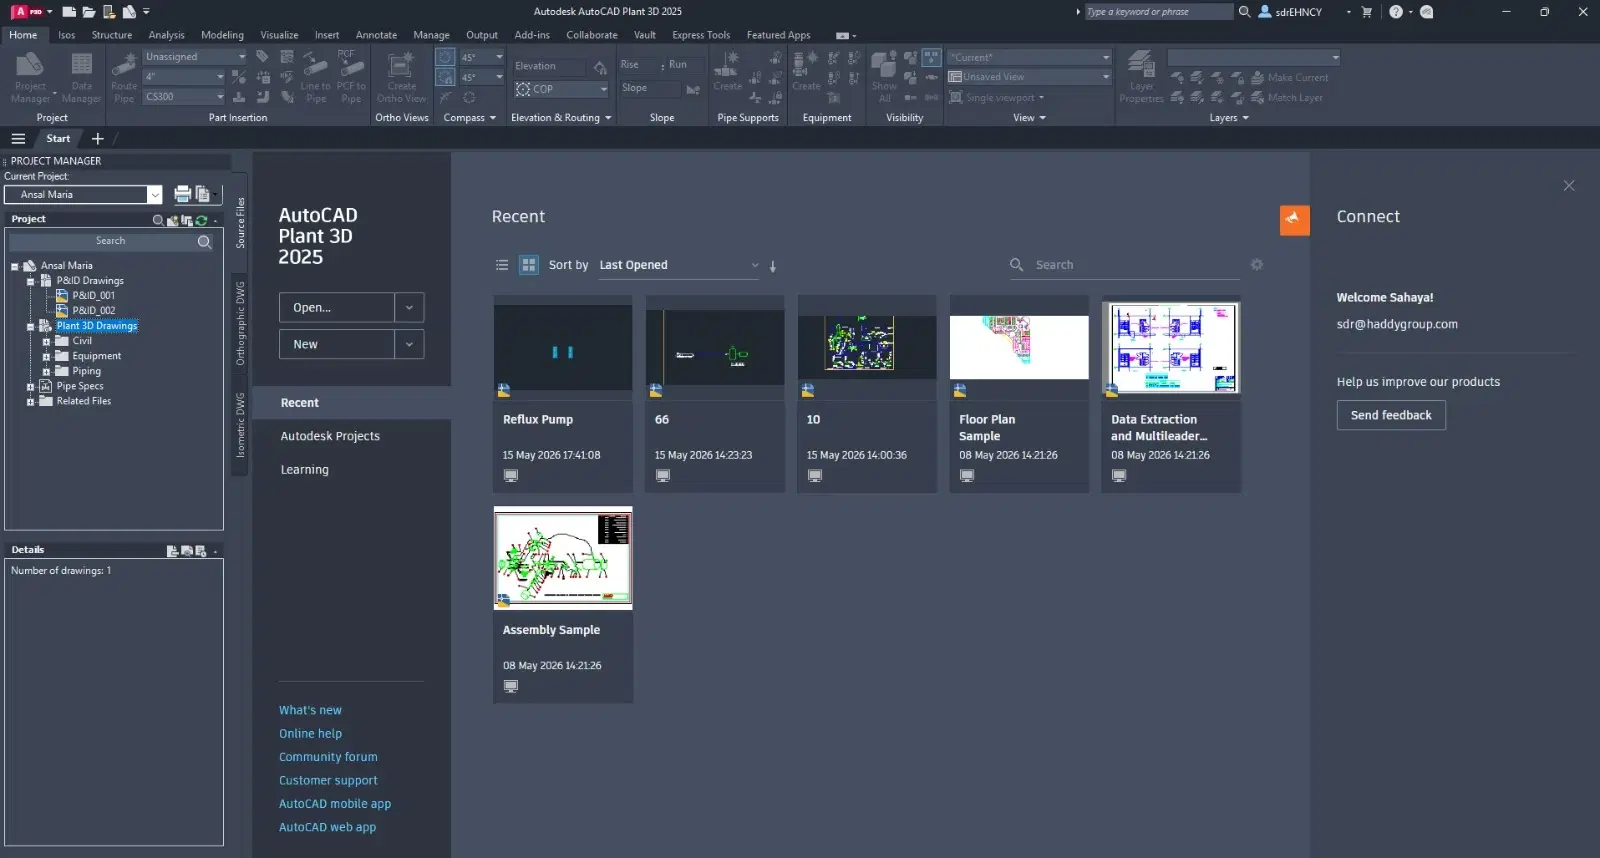Click the magnifier icon in project search box
Viewport: 1600px width, 858px height.
(204, 241)
